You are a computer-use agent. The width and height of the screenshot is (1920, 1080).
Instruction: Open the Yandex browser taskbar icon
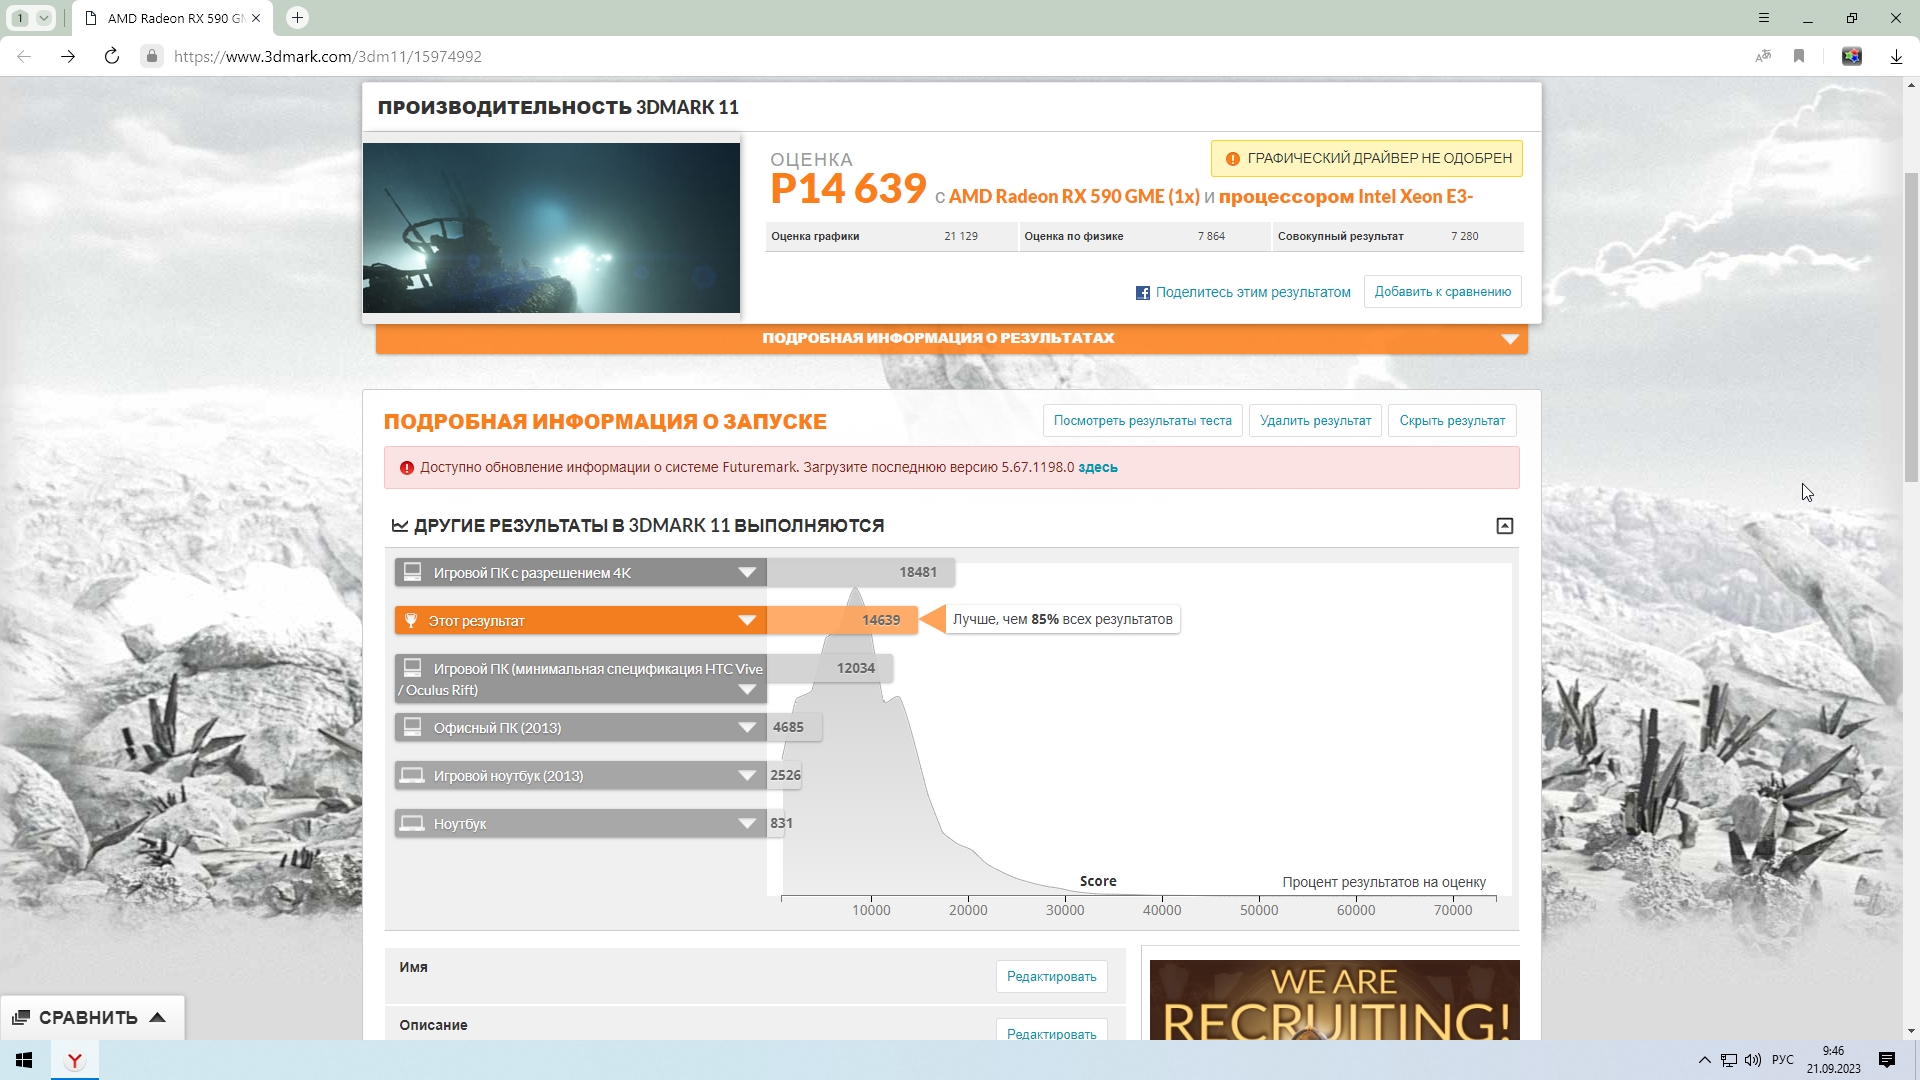75,1060
